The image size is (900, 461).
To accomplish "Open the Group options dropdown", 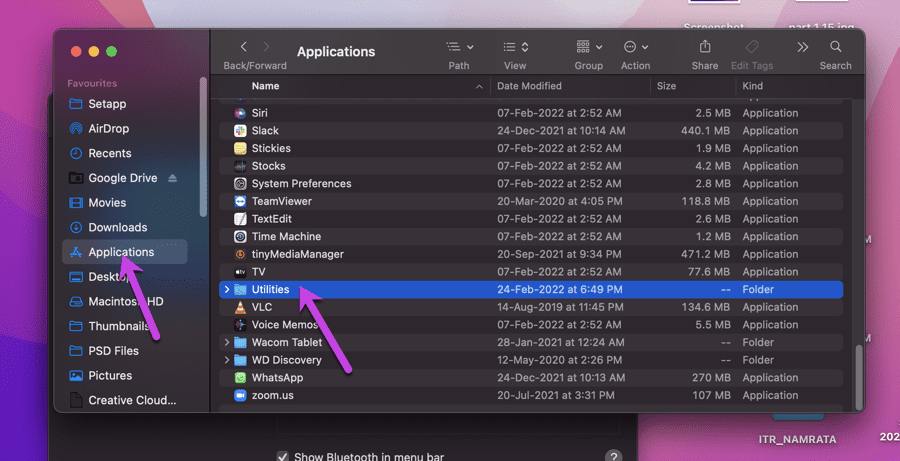I will [589, 47].
